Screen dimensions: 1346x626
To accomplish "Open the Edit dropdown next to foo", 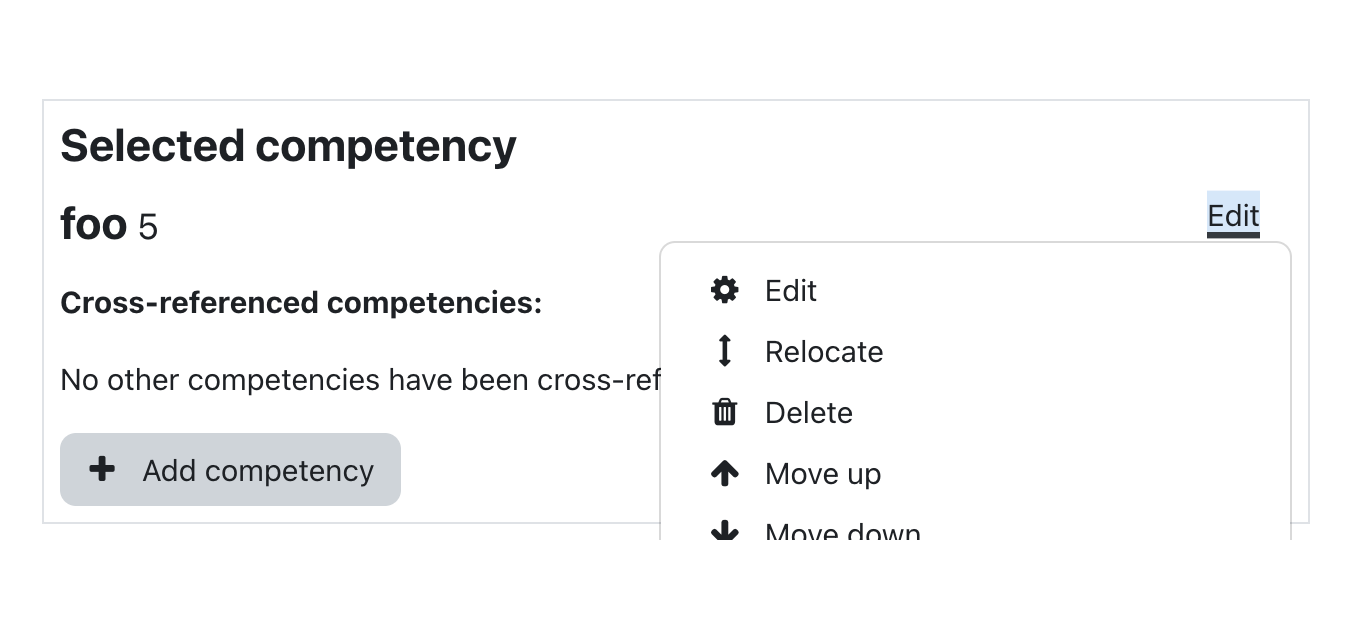I will (1233, 215).
